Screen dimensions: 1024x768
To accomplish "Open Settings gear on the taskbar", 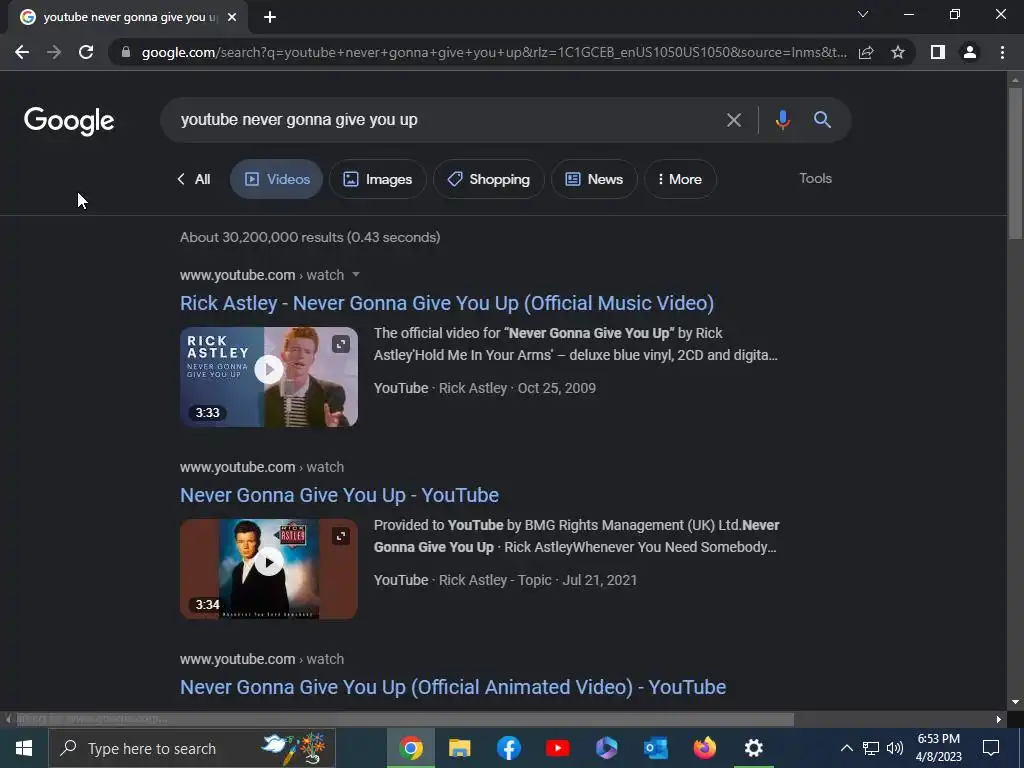I will 754,748.
